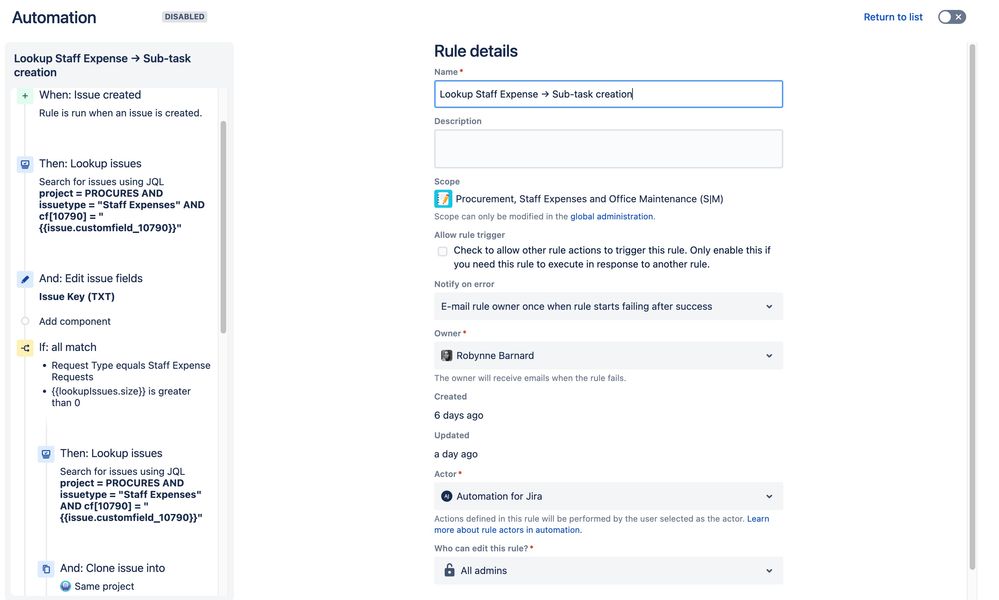Click into the Description text field
The height and width of the screenshot is (600, 999).
point(608,149)
